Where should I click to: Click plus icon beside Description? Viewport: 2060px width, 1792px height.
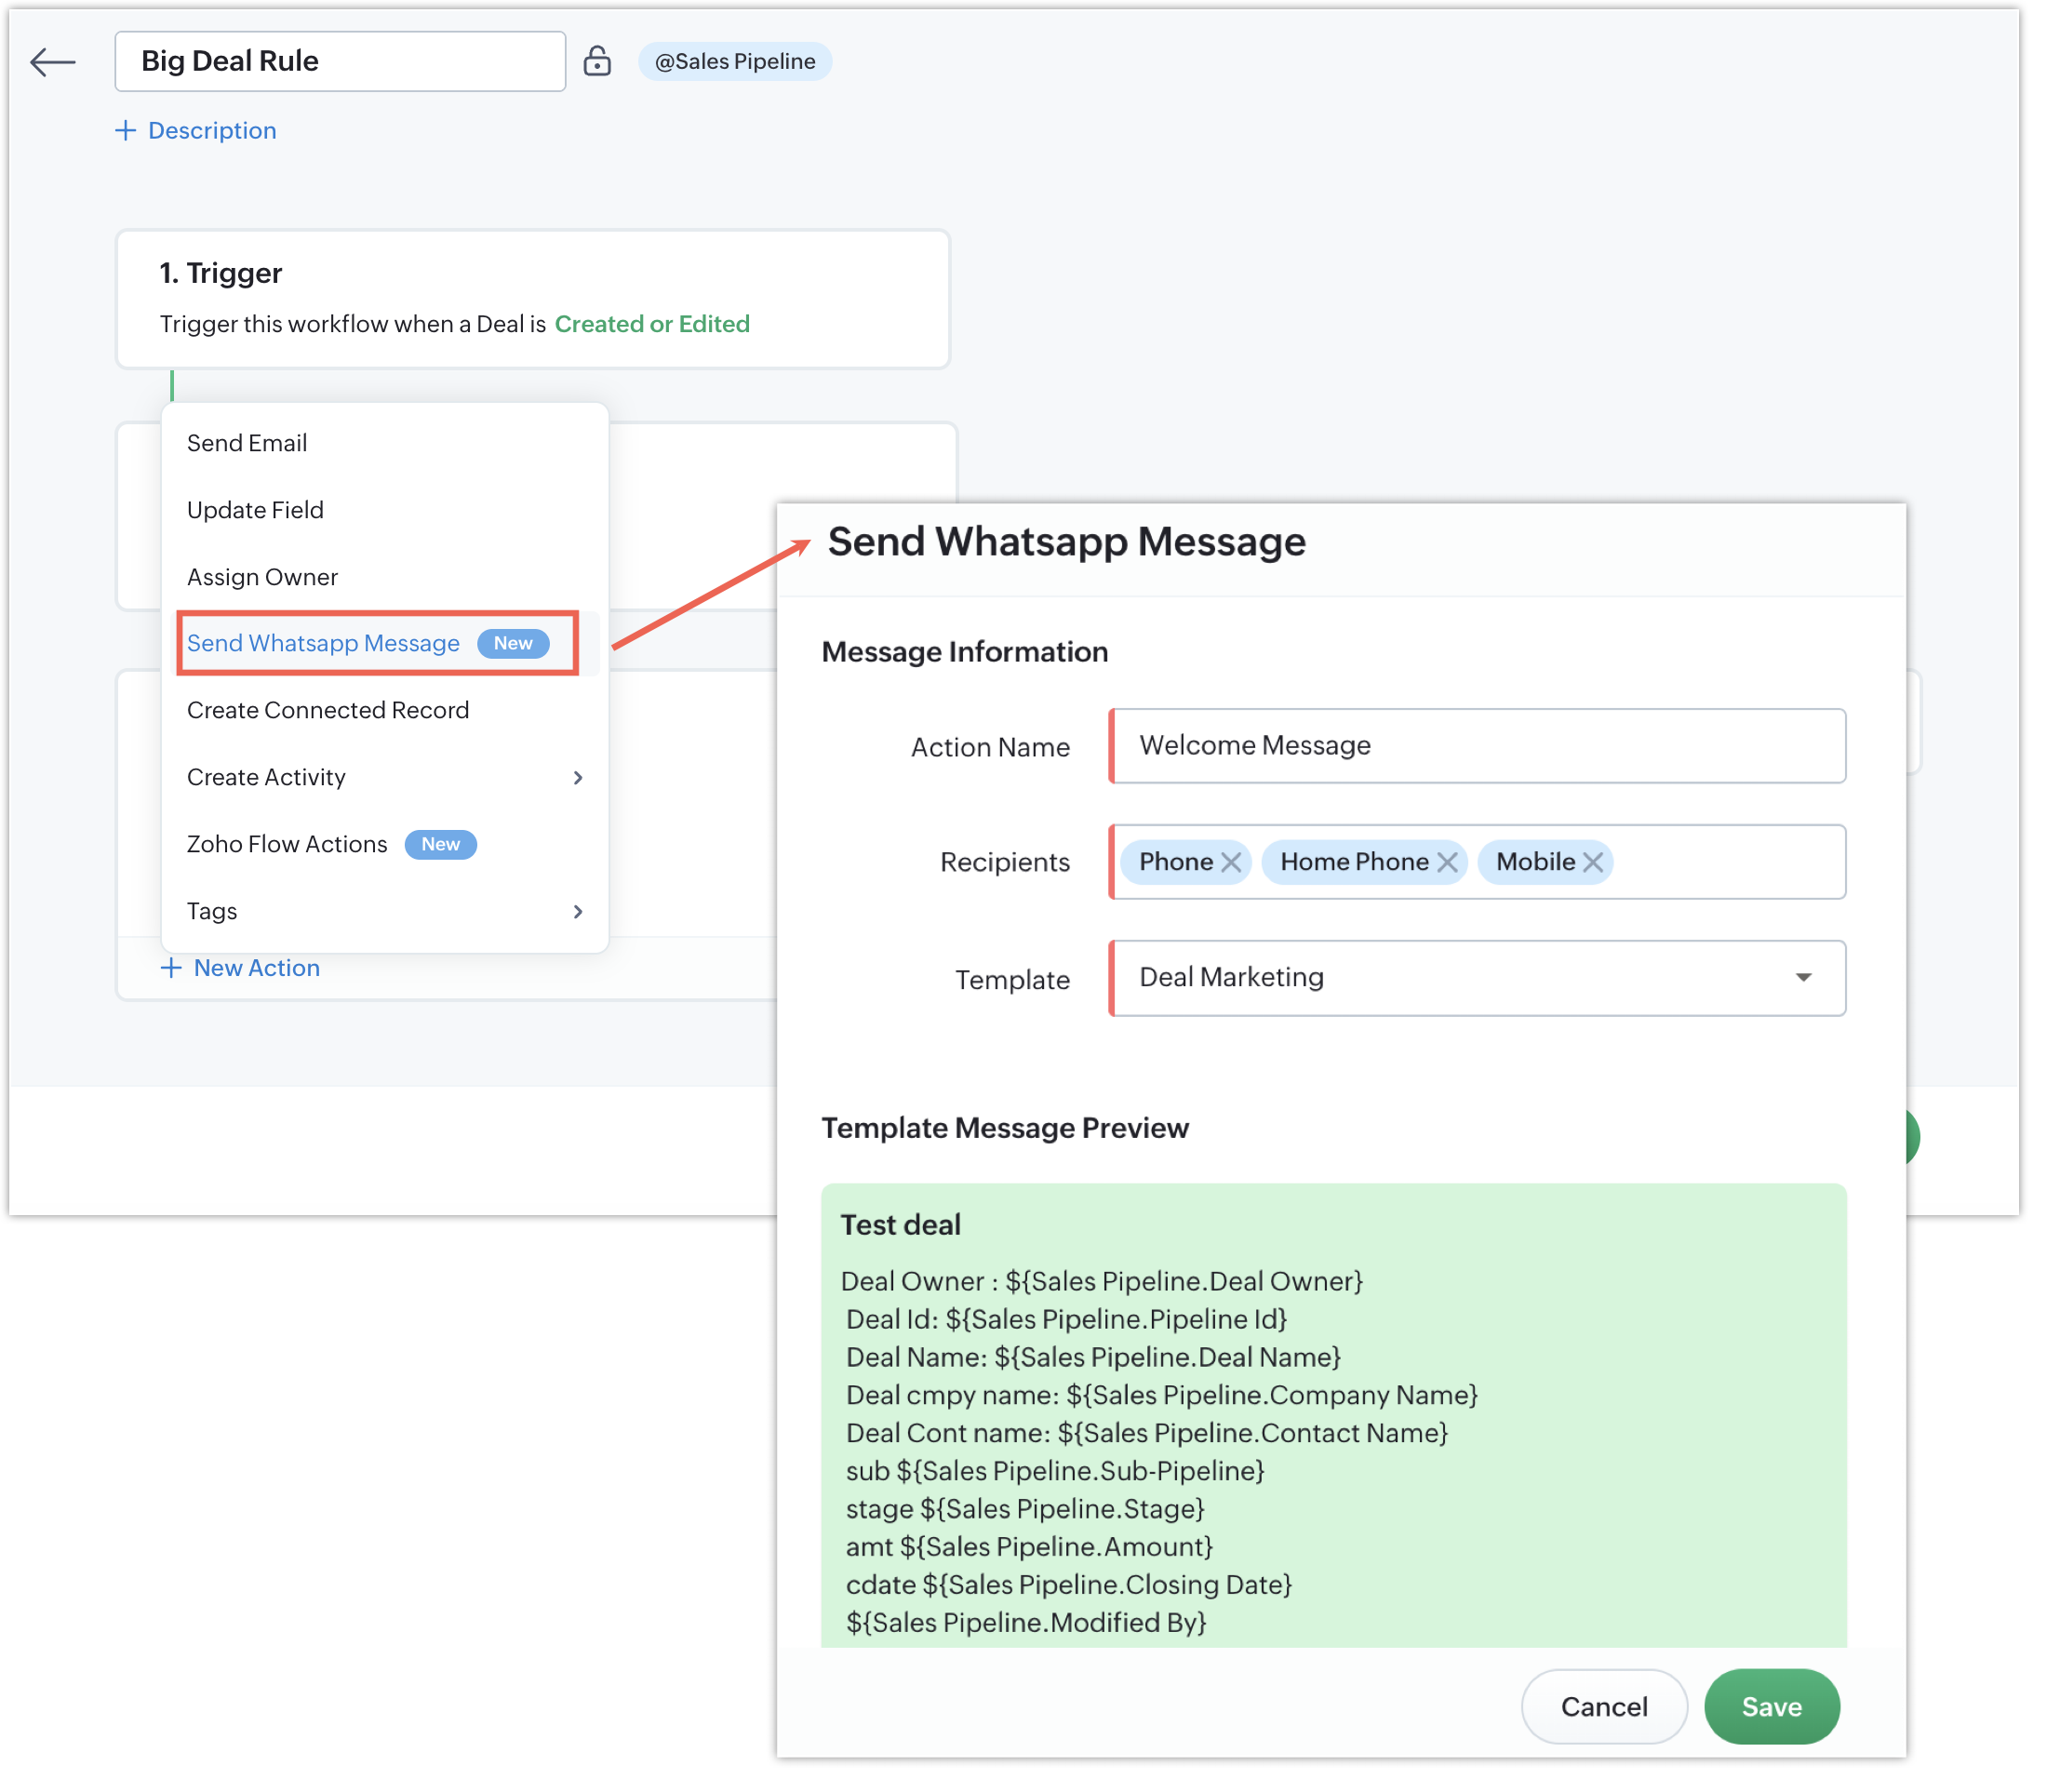coord(125,131)
